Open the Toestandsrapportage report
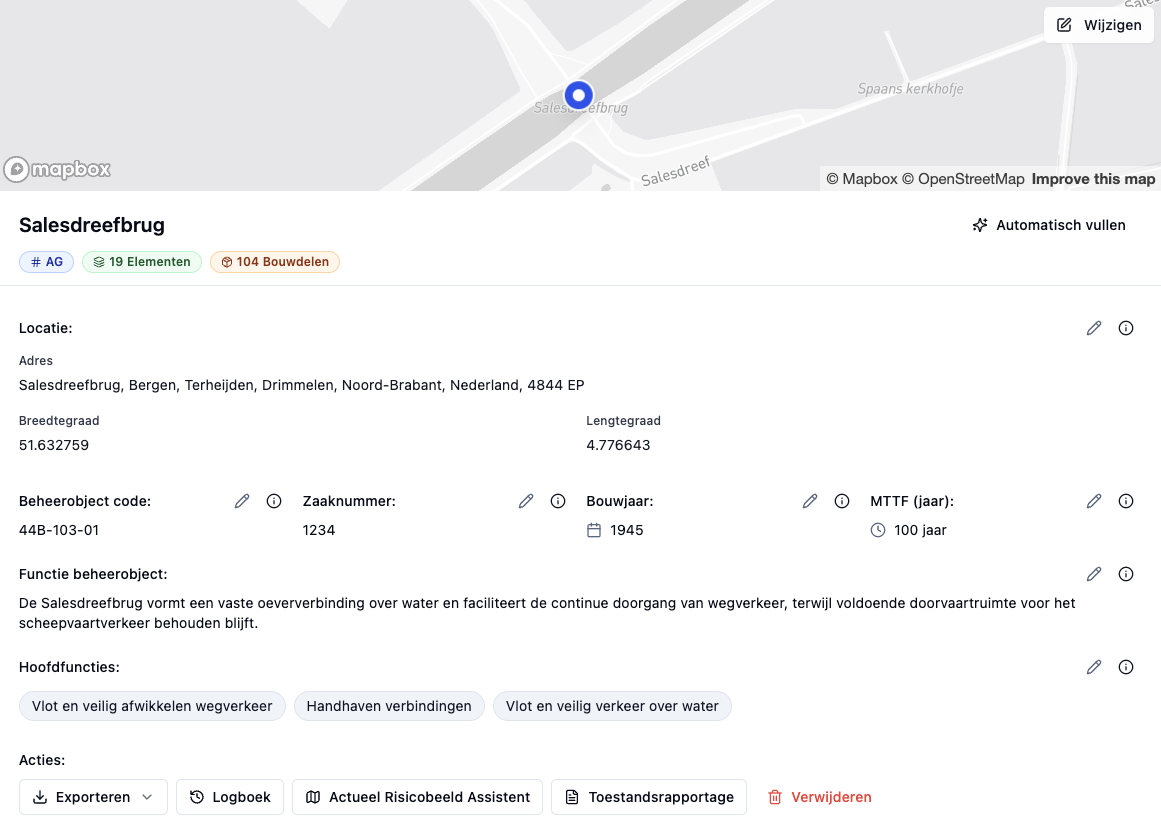Screen dimensions: 1161x839 click(649, 797)
